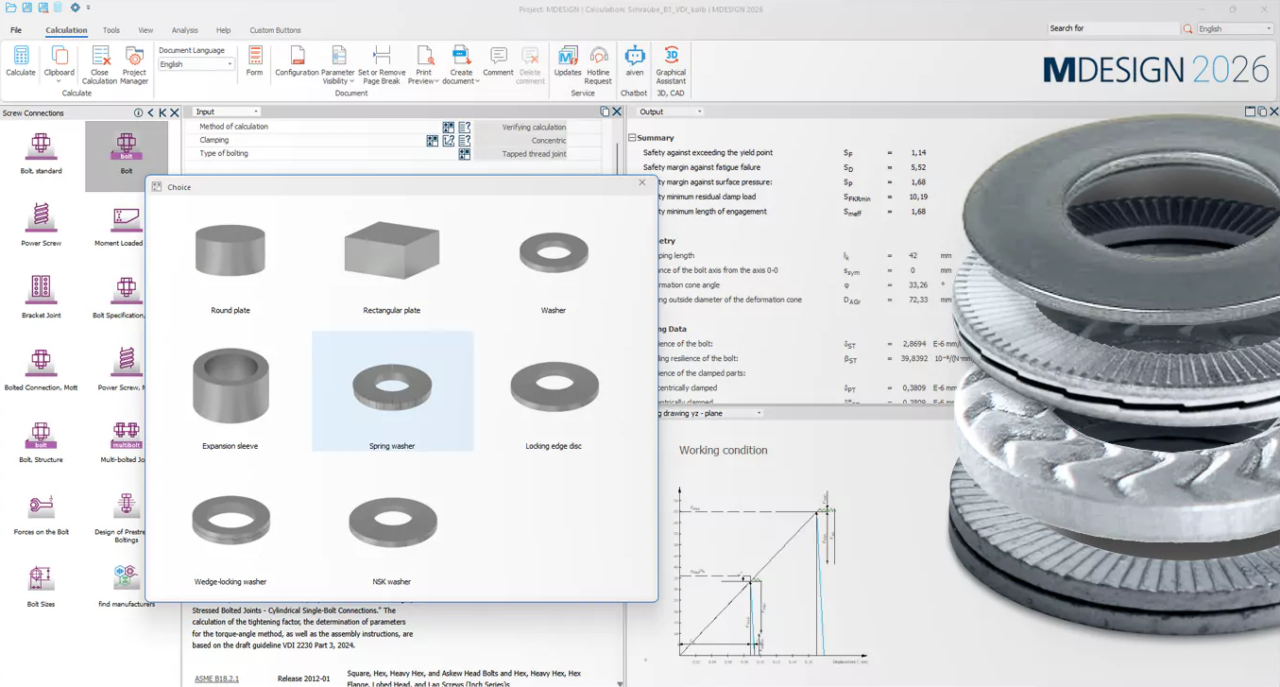Open Print Preview
The width and height of the screenshot is (1280, 687).
tap(424, 65)
